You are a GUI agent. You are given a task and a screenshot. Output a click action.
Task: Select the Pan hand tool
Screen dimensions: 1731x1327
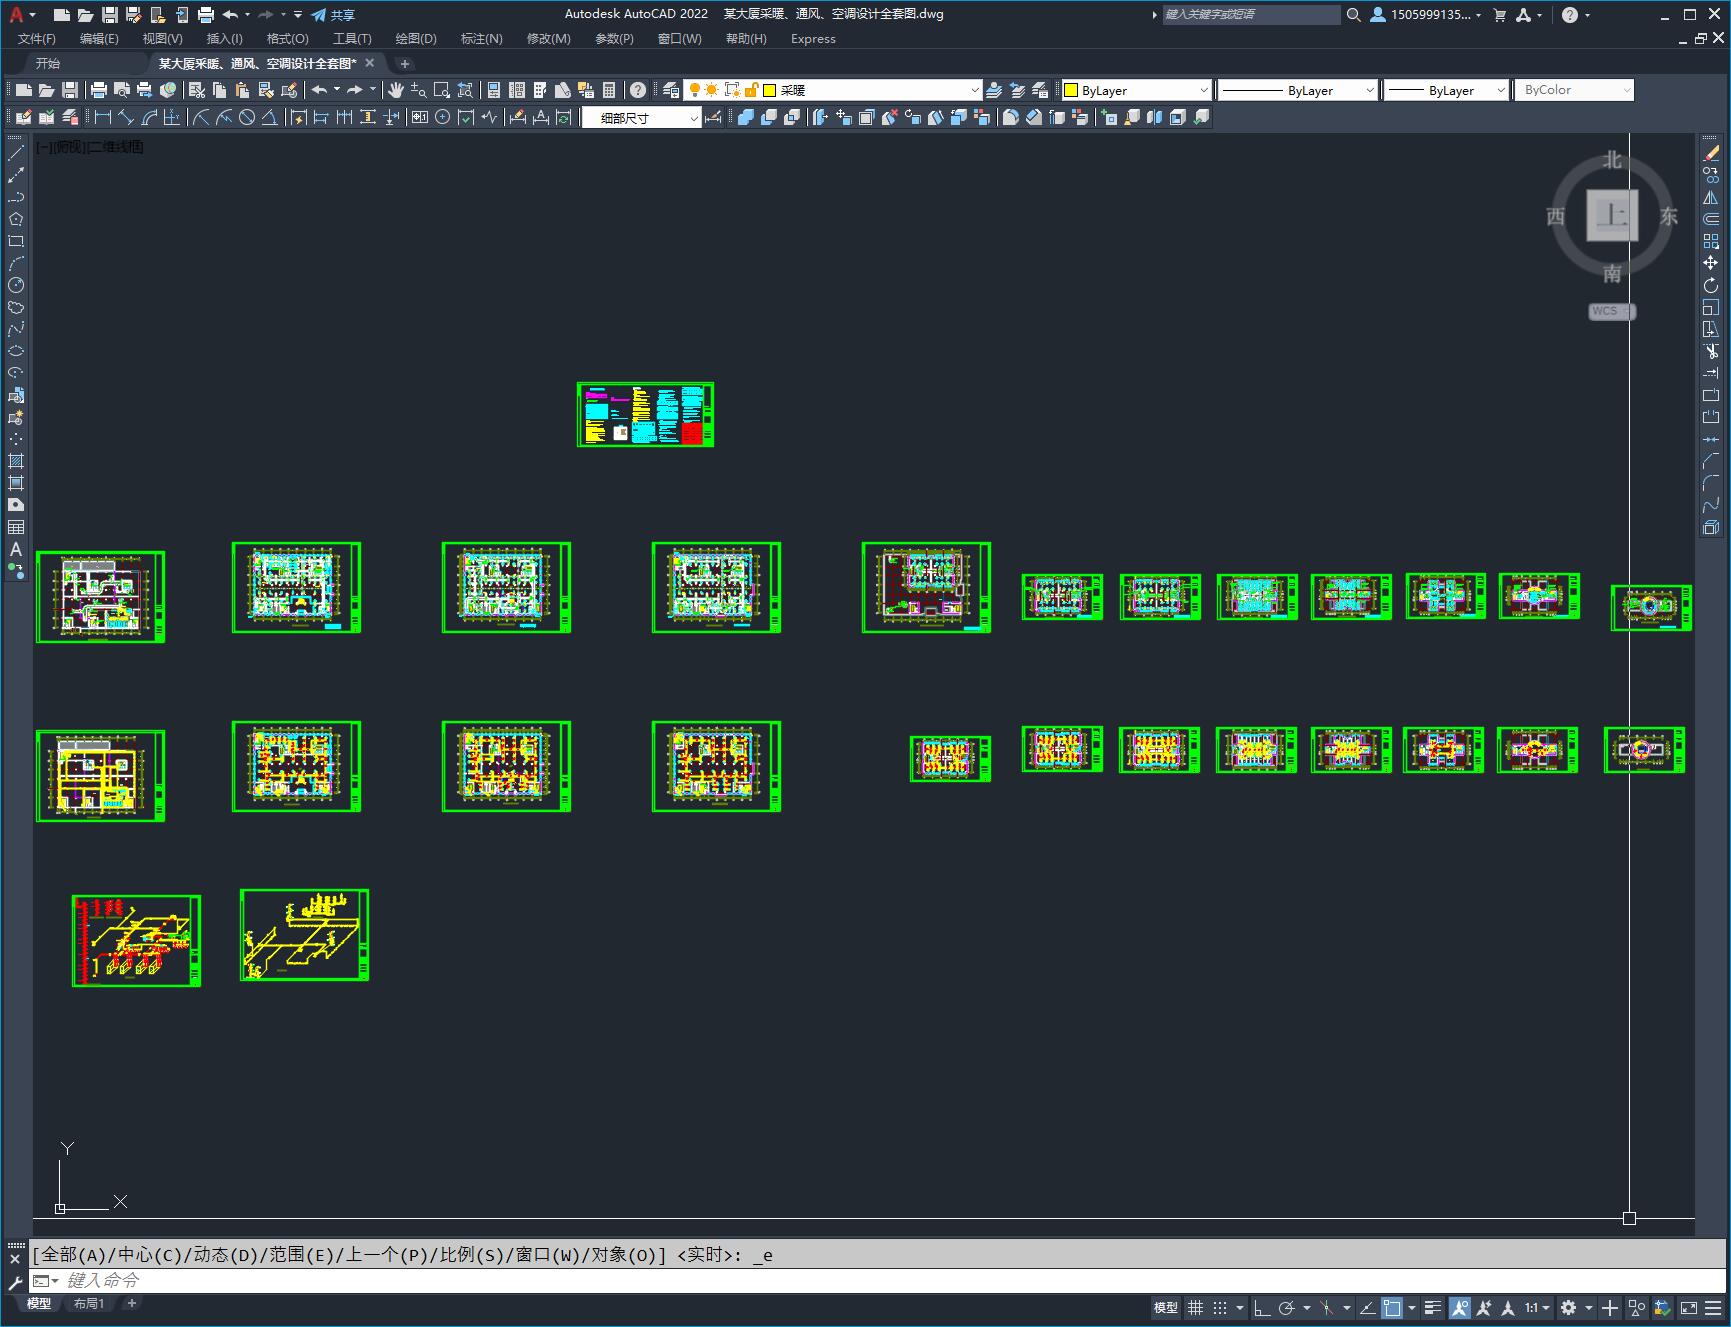[x=396, y=90]
